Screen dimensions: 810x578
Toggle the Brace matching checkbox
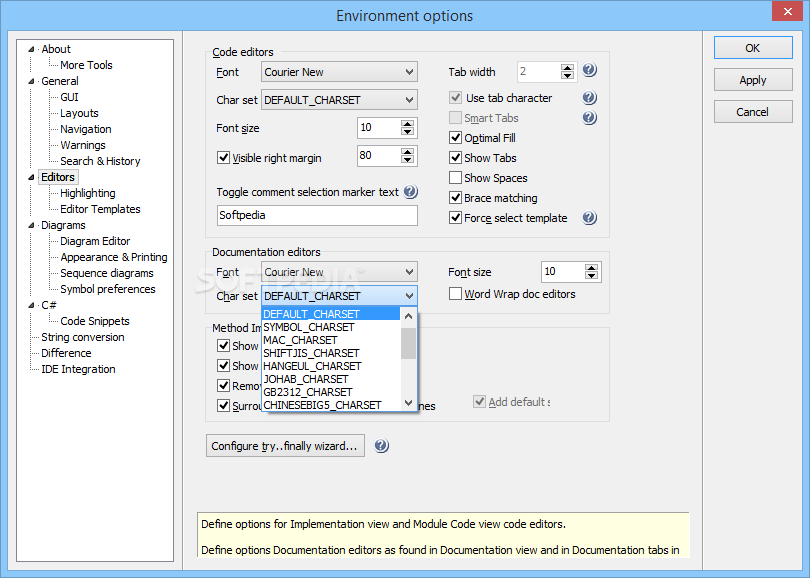click(x=456, y=198)
